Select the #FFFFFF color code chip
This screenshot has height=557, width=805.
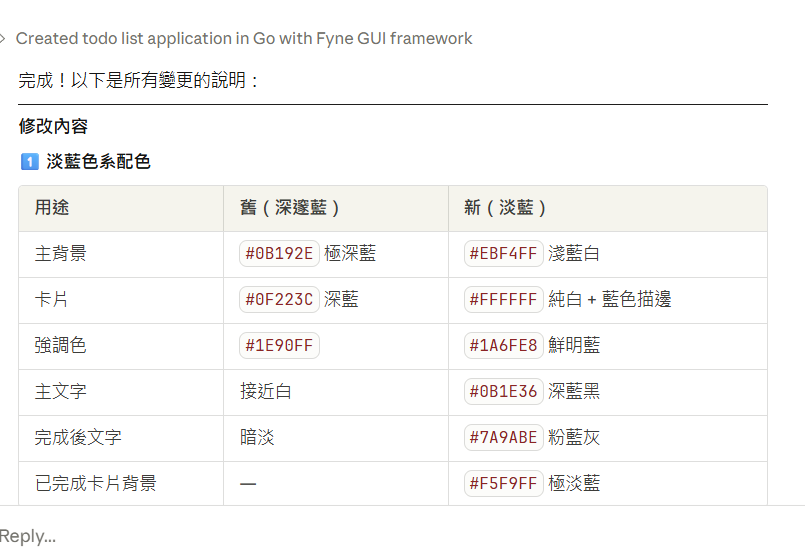tap(503, 300)
